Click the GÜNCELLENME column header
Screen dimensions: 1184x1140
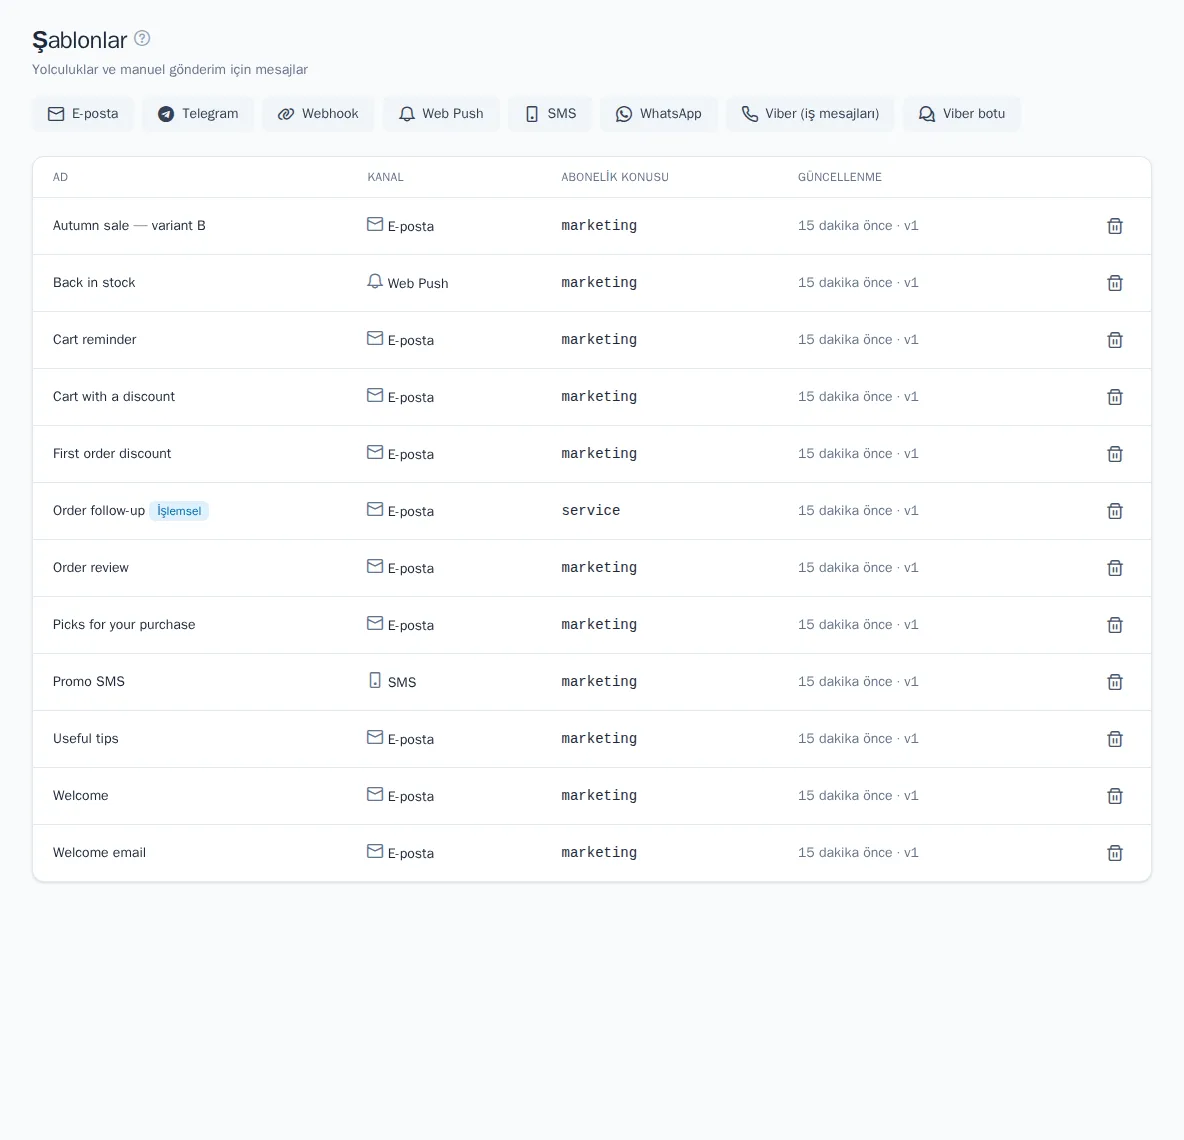840,177
